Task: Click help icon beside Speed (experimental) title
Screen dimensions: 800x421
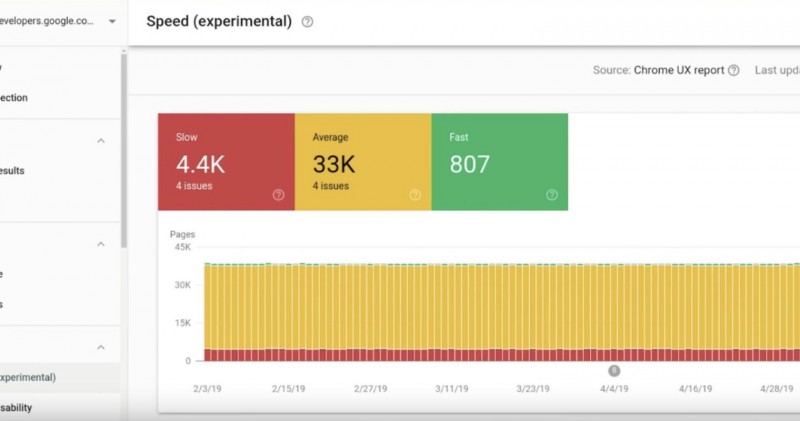Action: click(x=307, y=22)
